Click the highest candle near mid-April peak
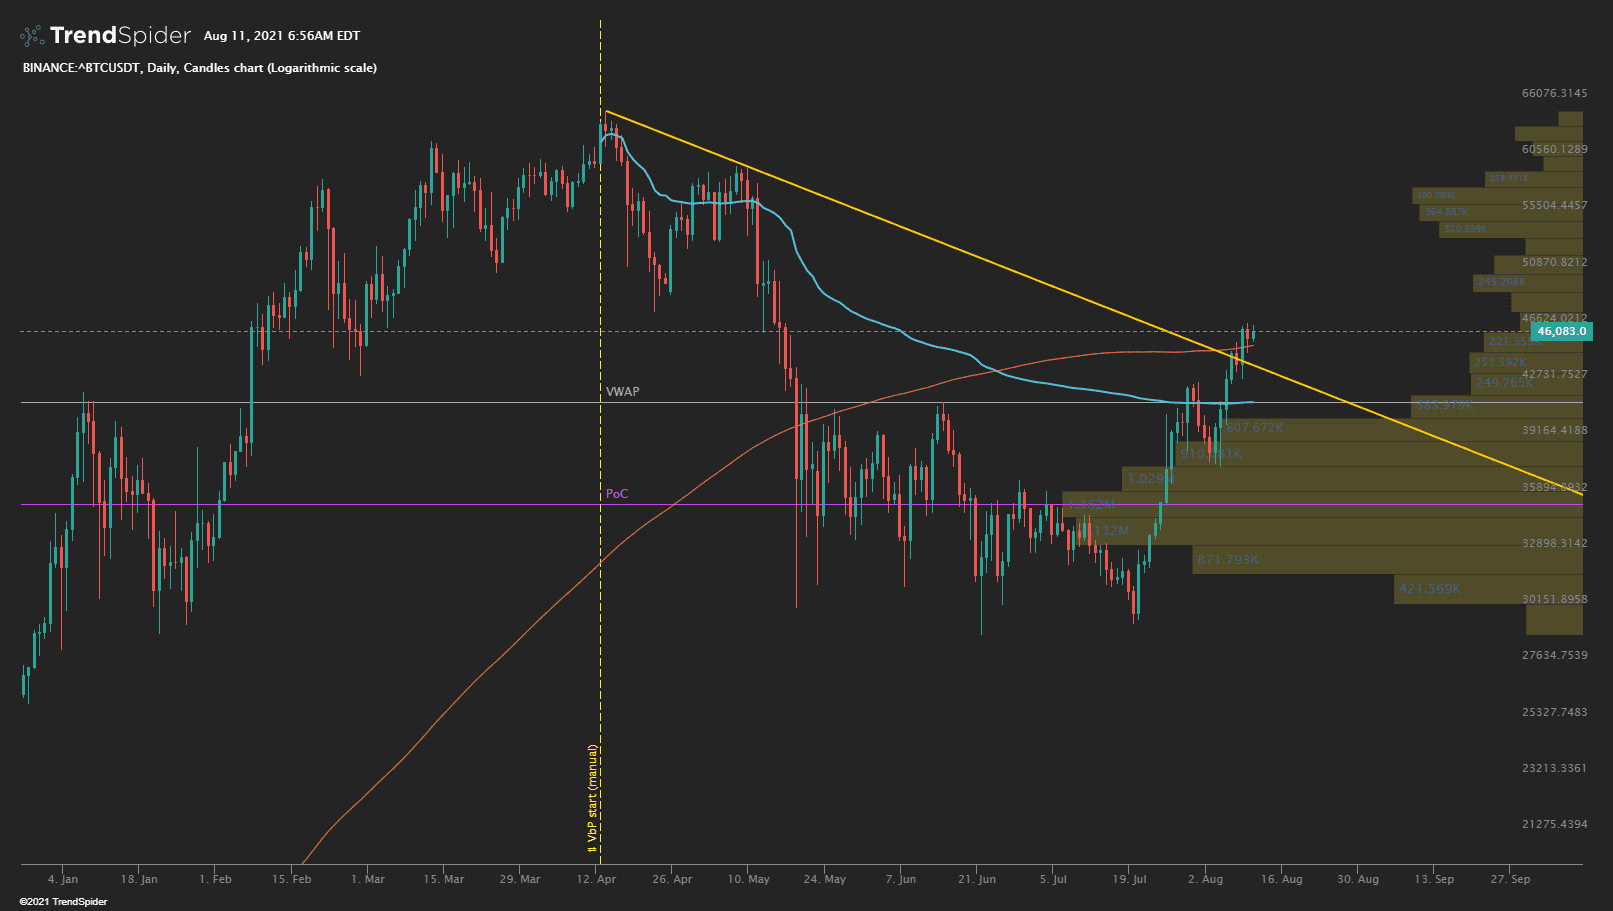Image resolution: width=1613 pixels, height=911 pixels. [605, 130]
